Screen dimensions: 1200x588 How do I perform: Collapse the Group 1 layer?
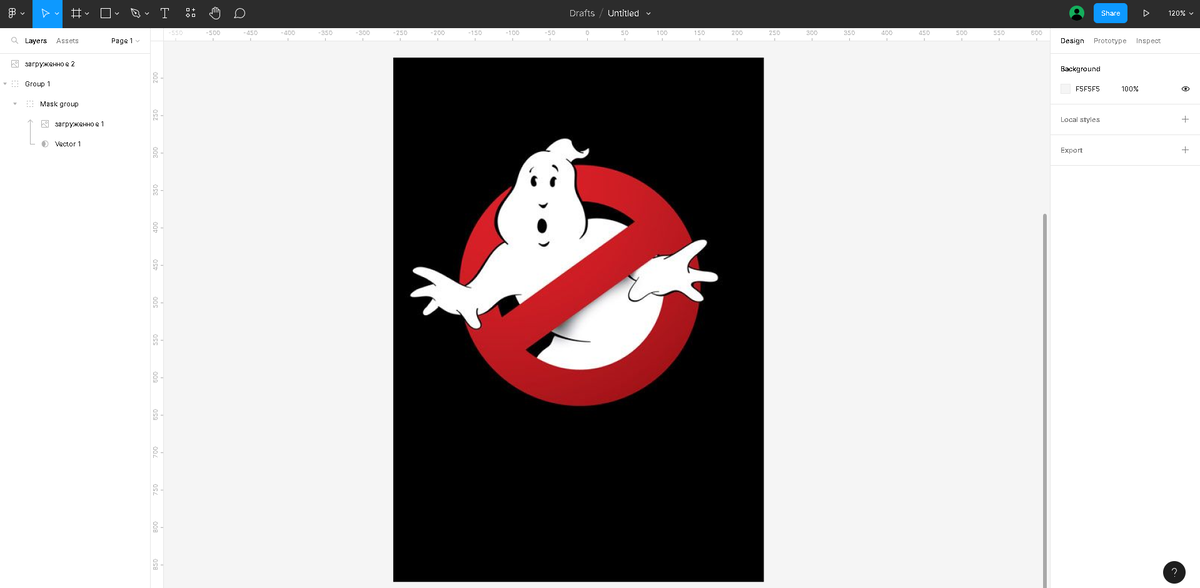[x=5, y=84]
